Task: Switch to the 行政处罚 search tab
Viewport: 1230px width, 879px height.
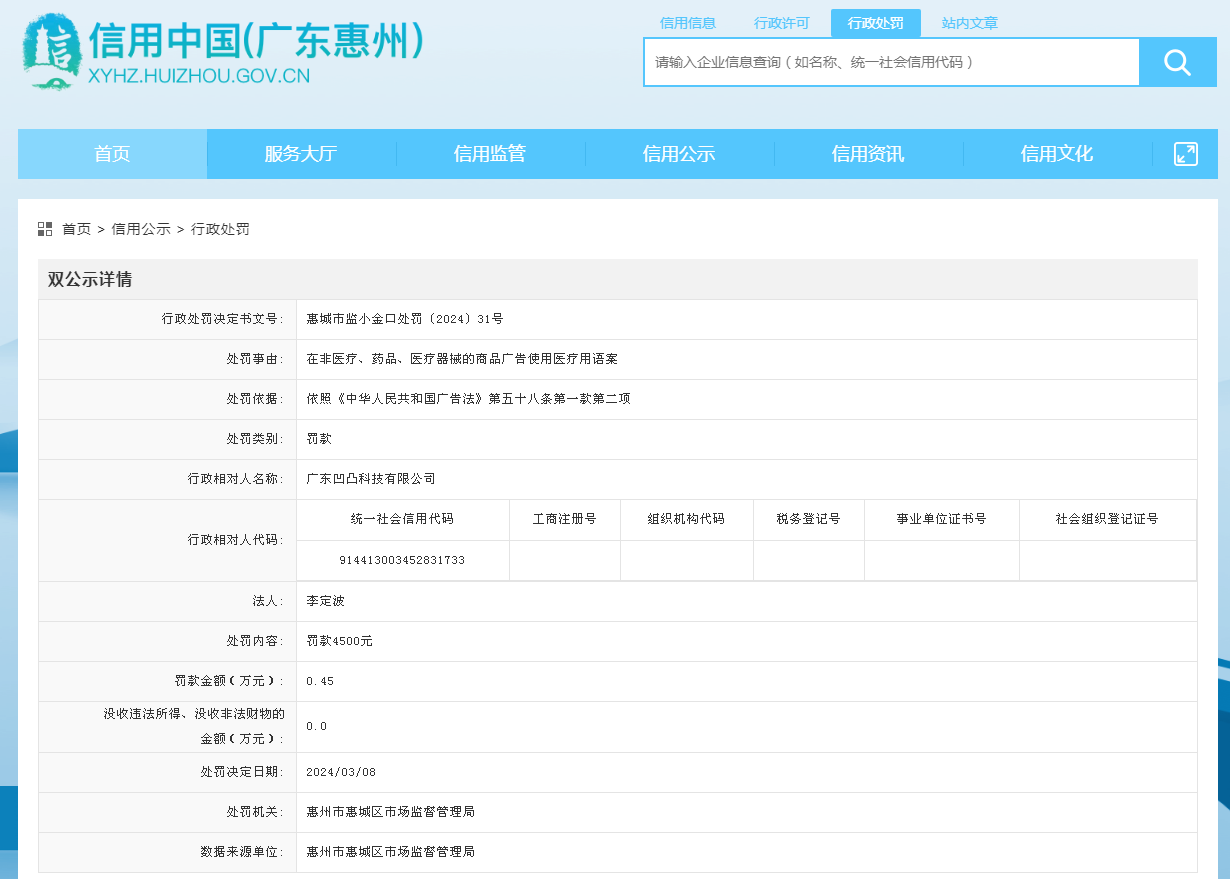Action: tap(875, 23)
